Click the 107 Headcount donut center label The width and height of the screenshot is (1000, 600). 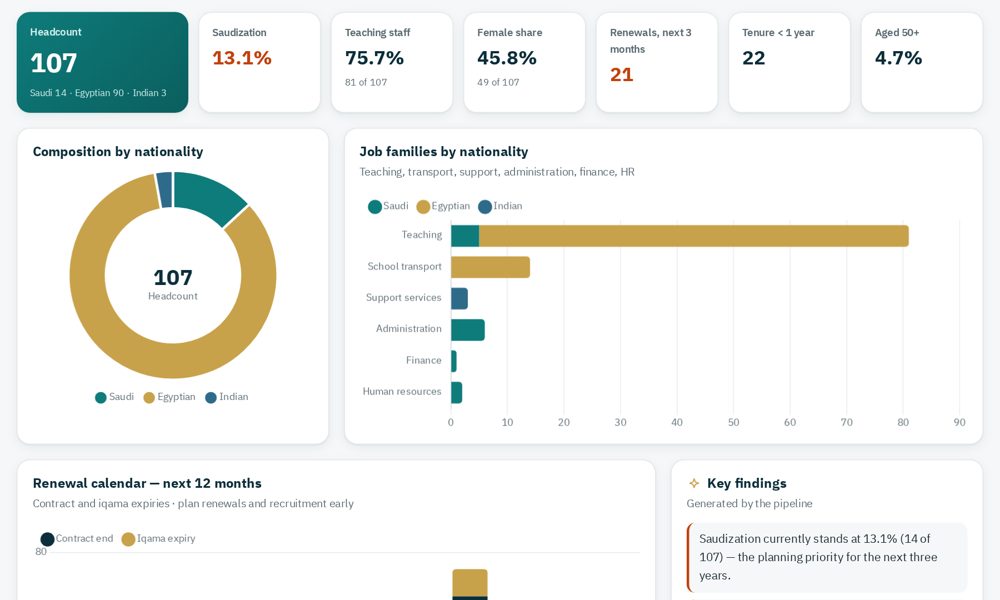[173, 283]
